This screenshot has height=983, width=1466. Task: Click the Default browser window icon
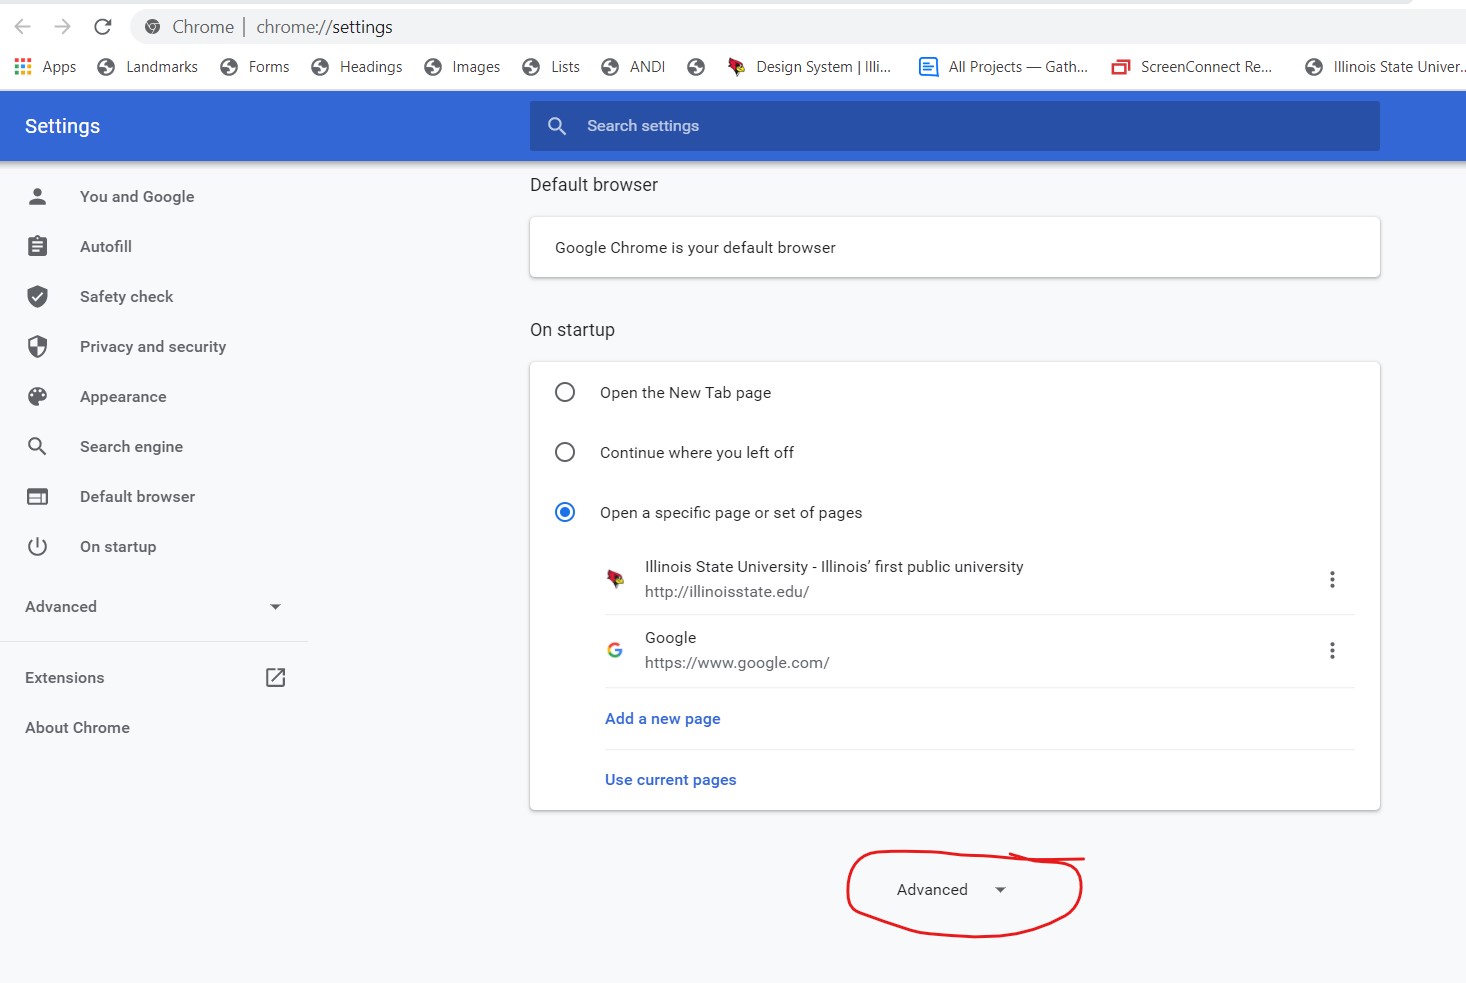(x=37, y=497)
